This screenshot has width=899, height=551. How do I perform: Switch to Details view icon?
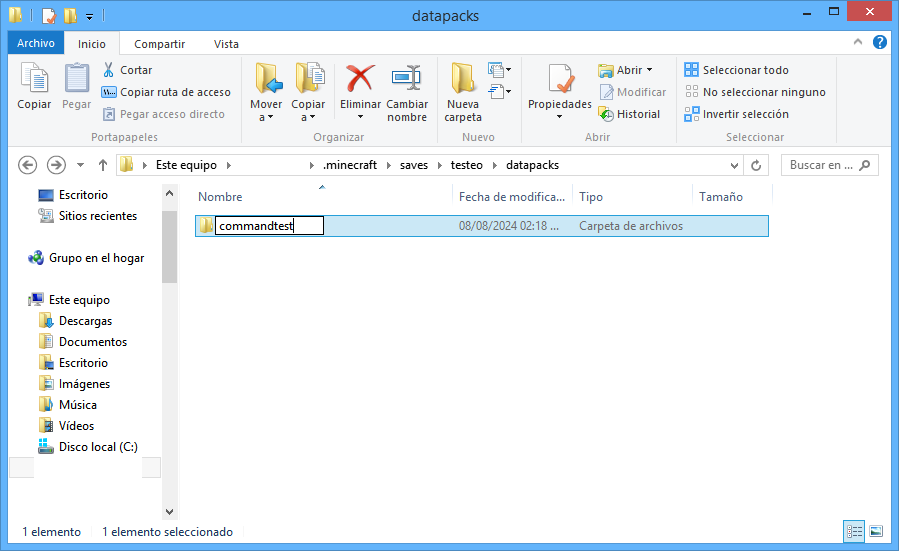(854, 532)
